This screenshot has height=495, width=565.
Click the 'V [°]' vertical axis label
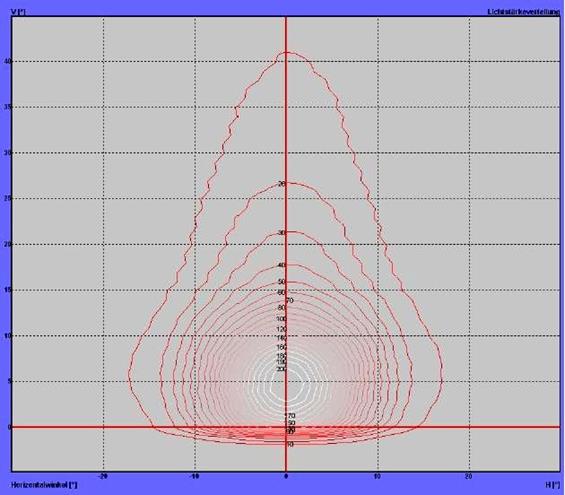(x=18, y=12)
